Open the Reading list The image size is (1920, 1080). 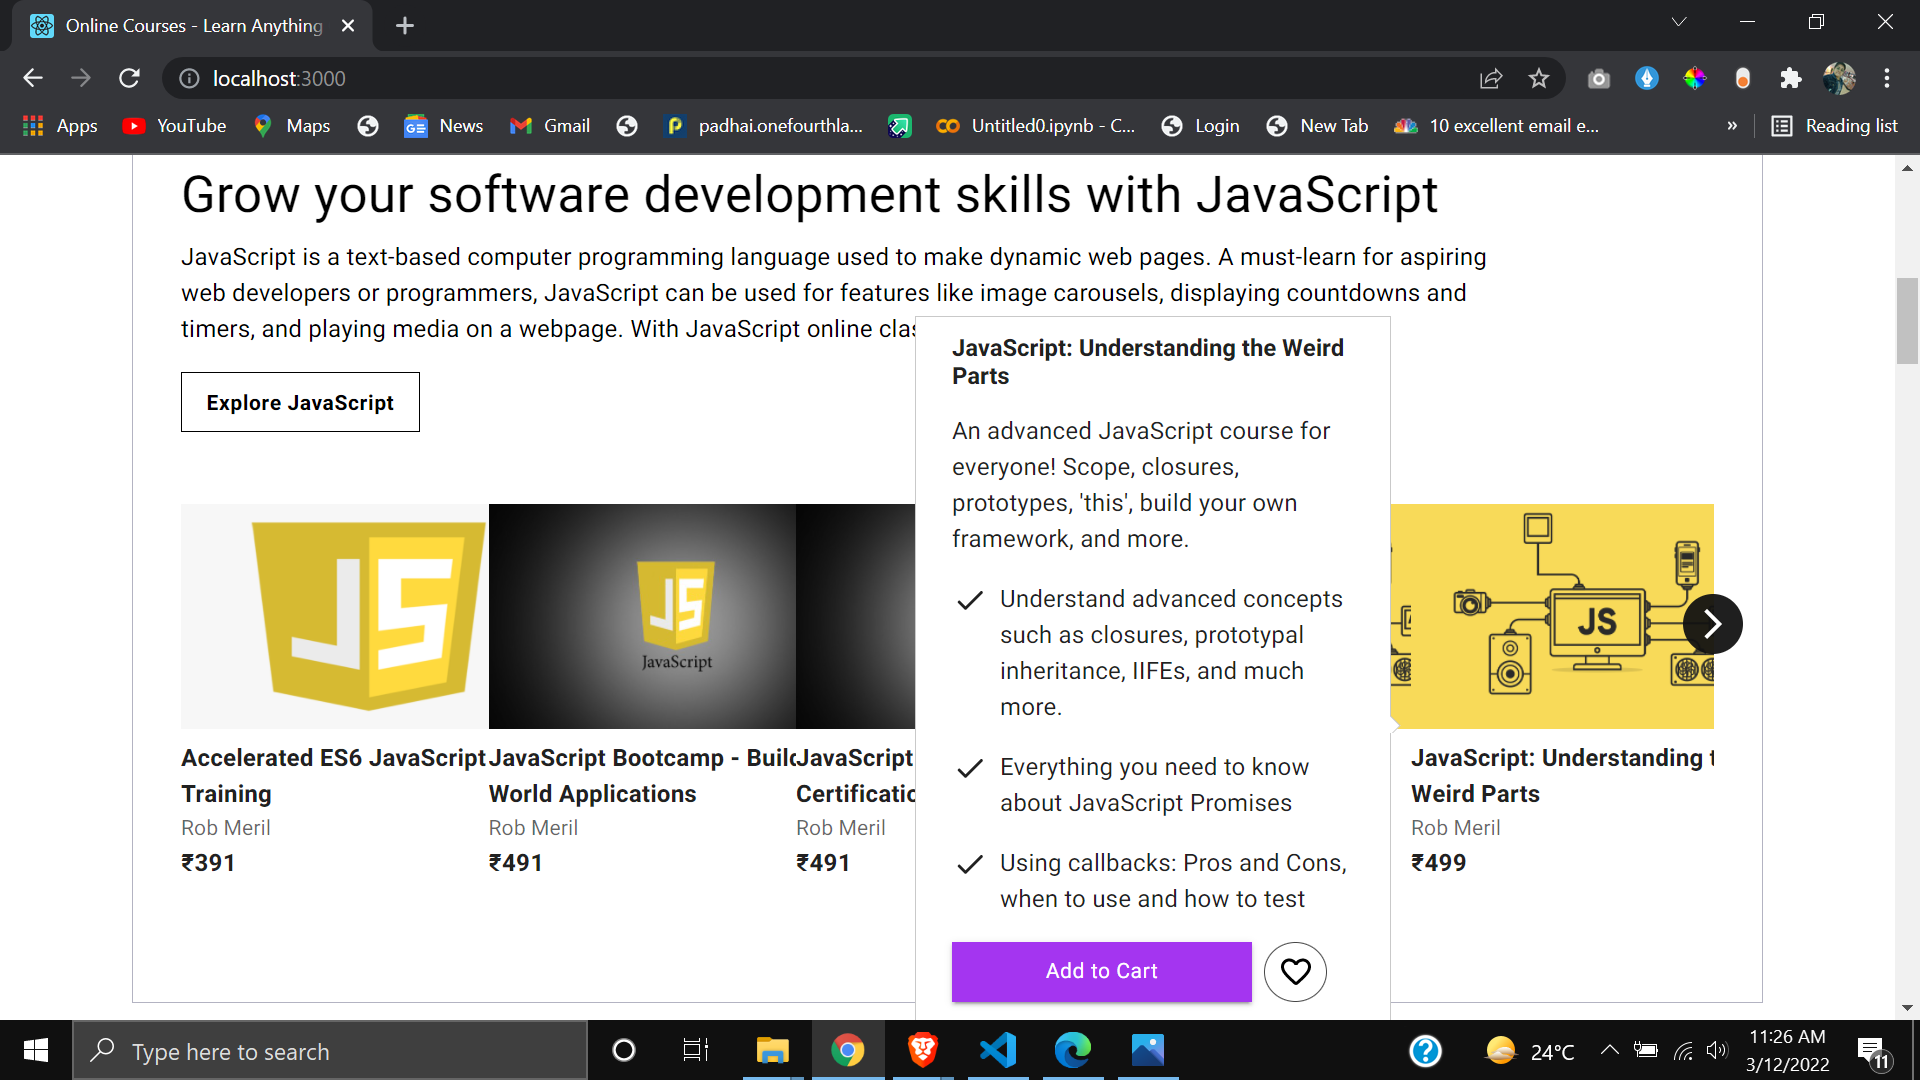tap(1835, 126)
